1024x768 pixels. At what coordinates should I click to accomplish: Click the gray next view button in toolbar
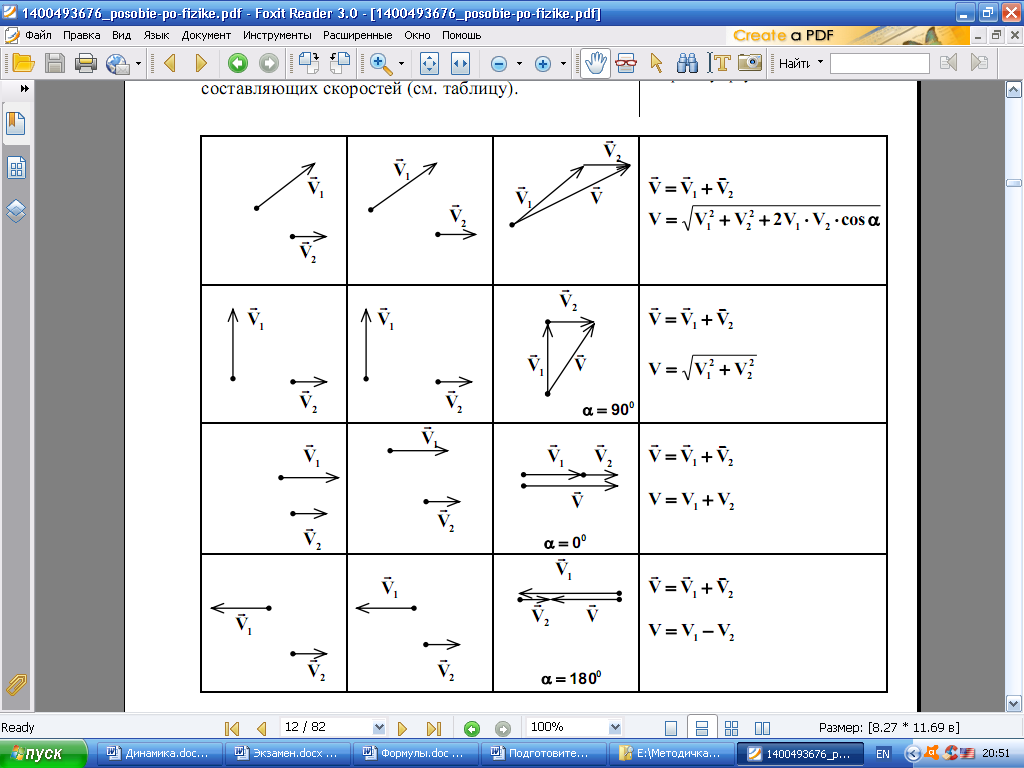click(x=268, y=63)
